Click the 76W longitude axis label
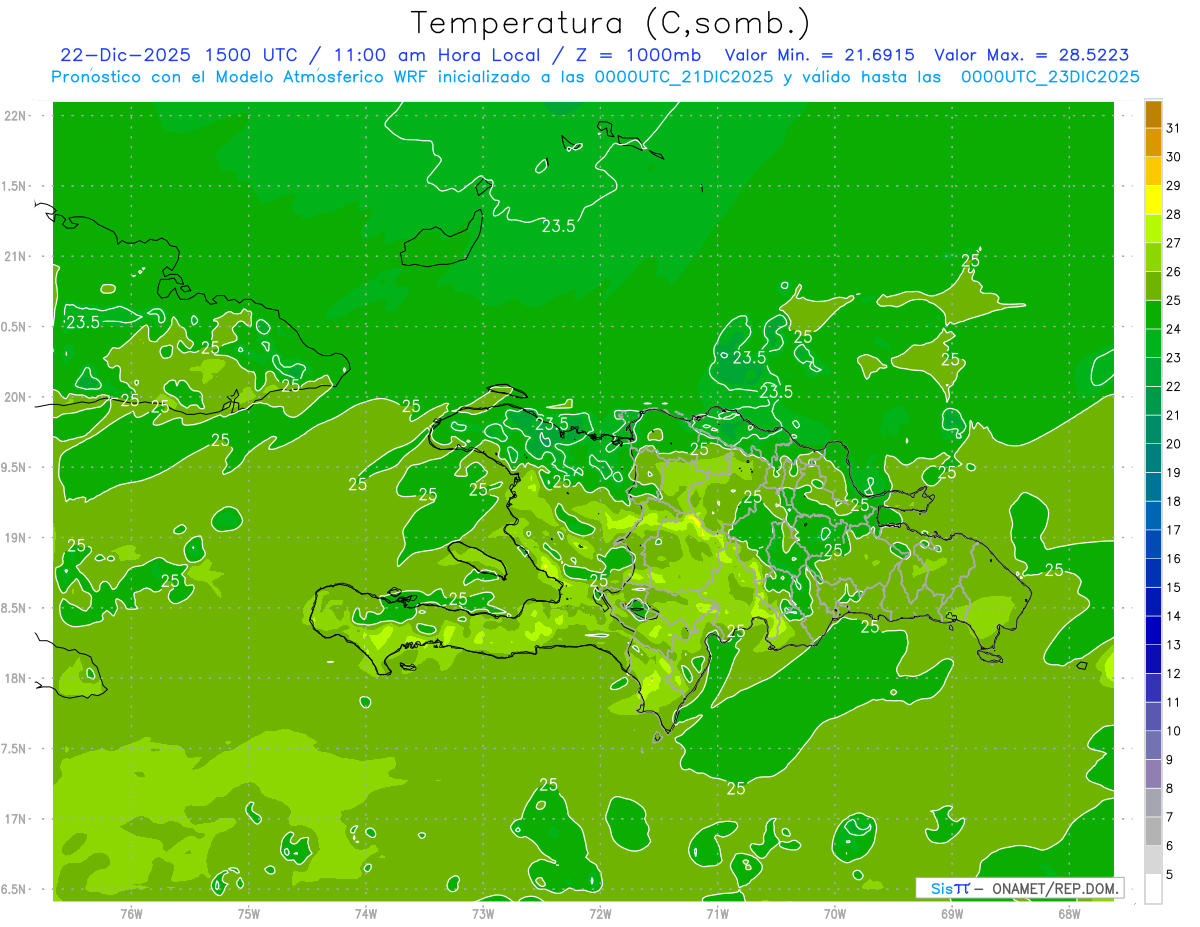This screenshot has width=1200, height=927. [x=131, y=913]
